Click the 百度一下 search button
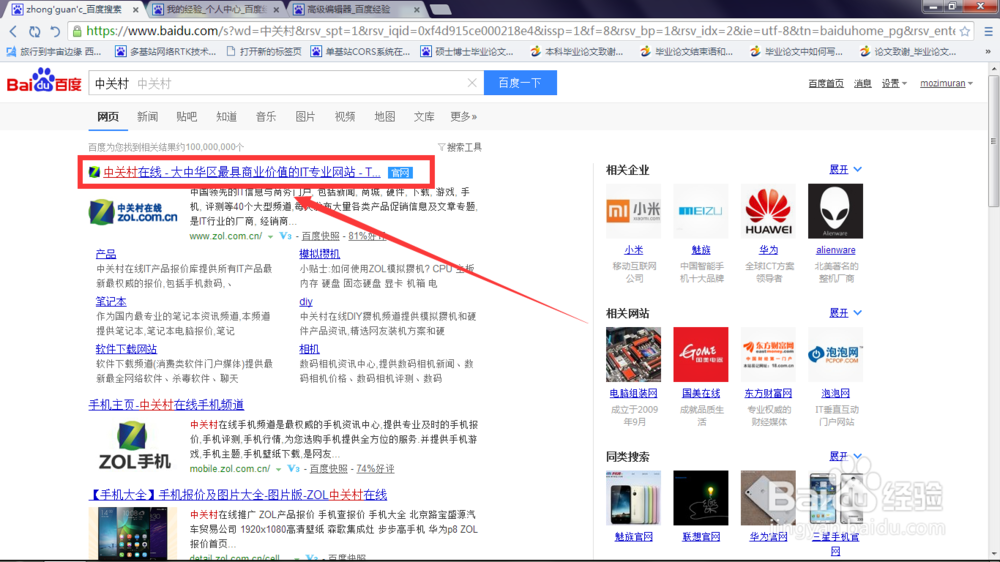 click(x=520, y=83)
